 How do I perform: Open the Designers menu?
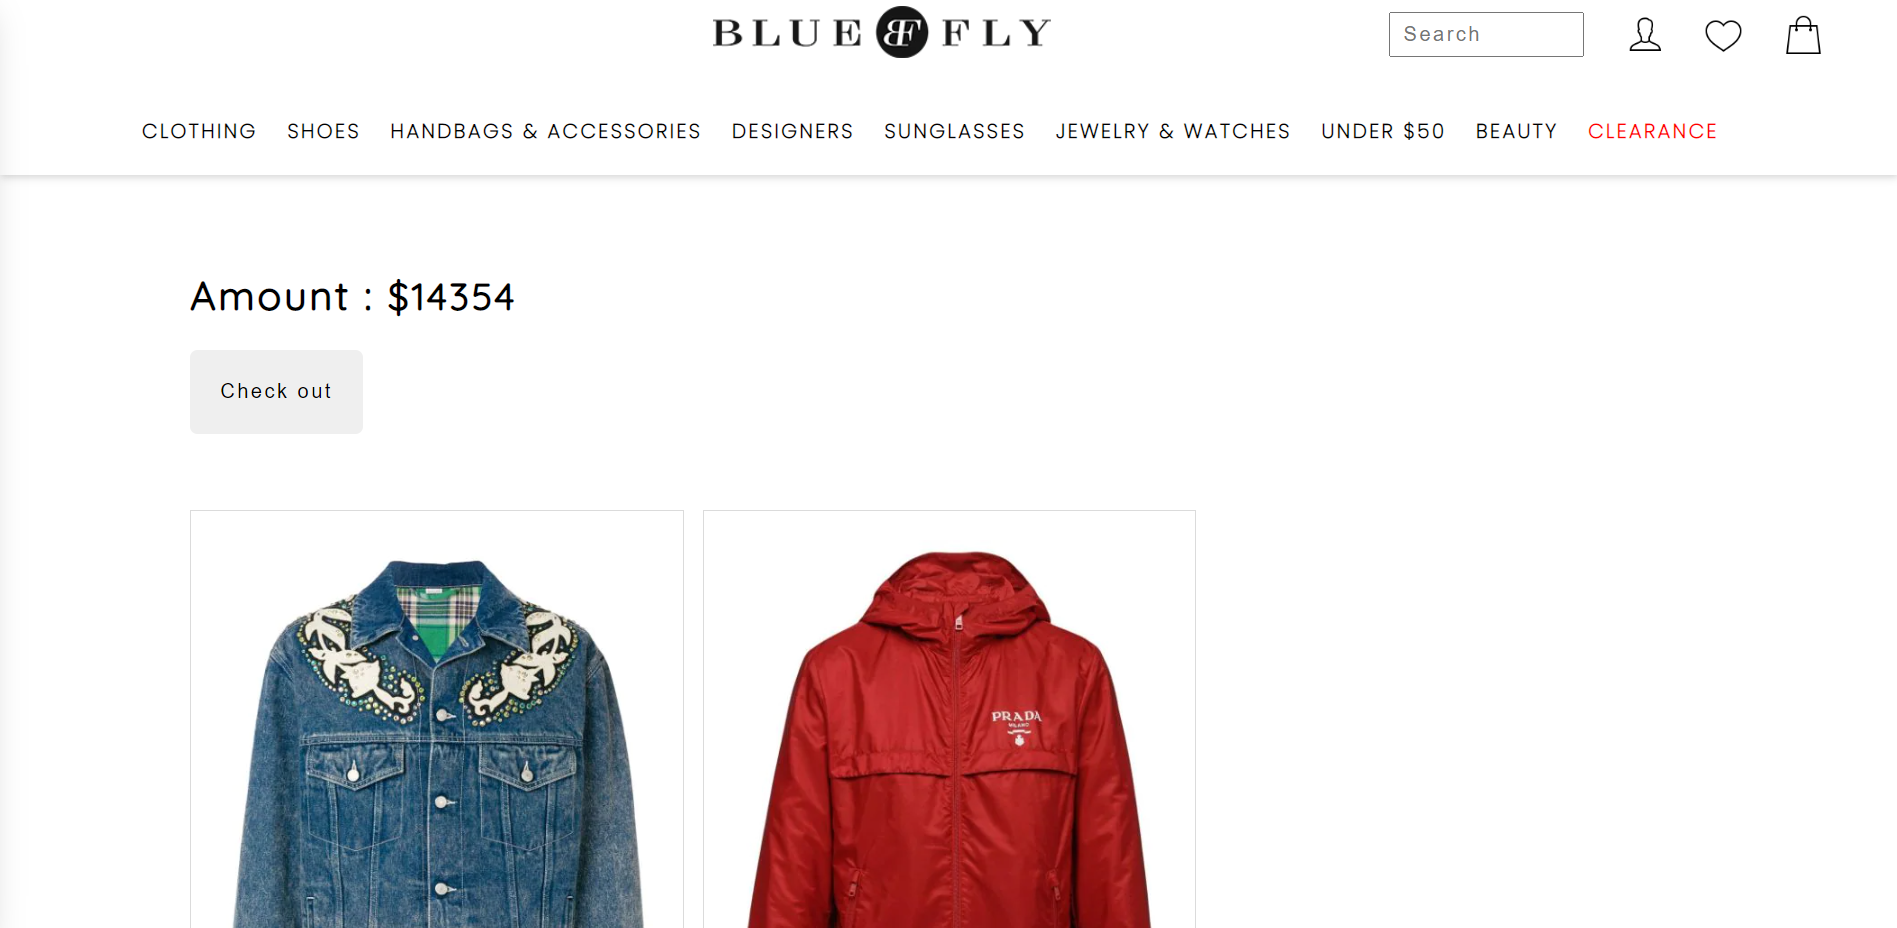click(x=792, y=131)
